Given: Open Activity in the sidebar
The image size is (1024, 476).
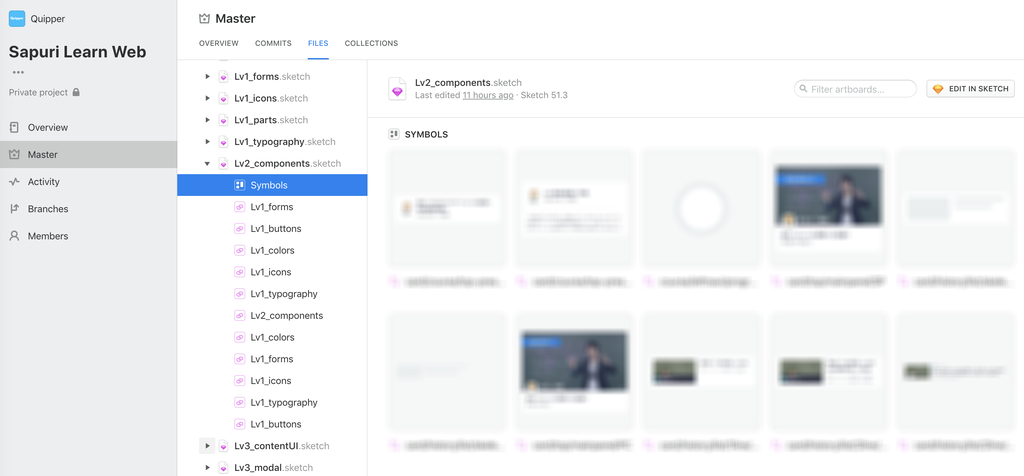Looking at the screenshot, I should 88,182.
